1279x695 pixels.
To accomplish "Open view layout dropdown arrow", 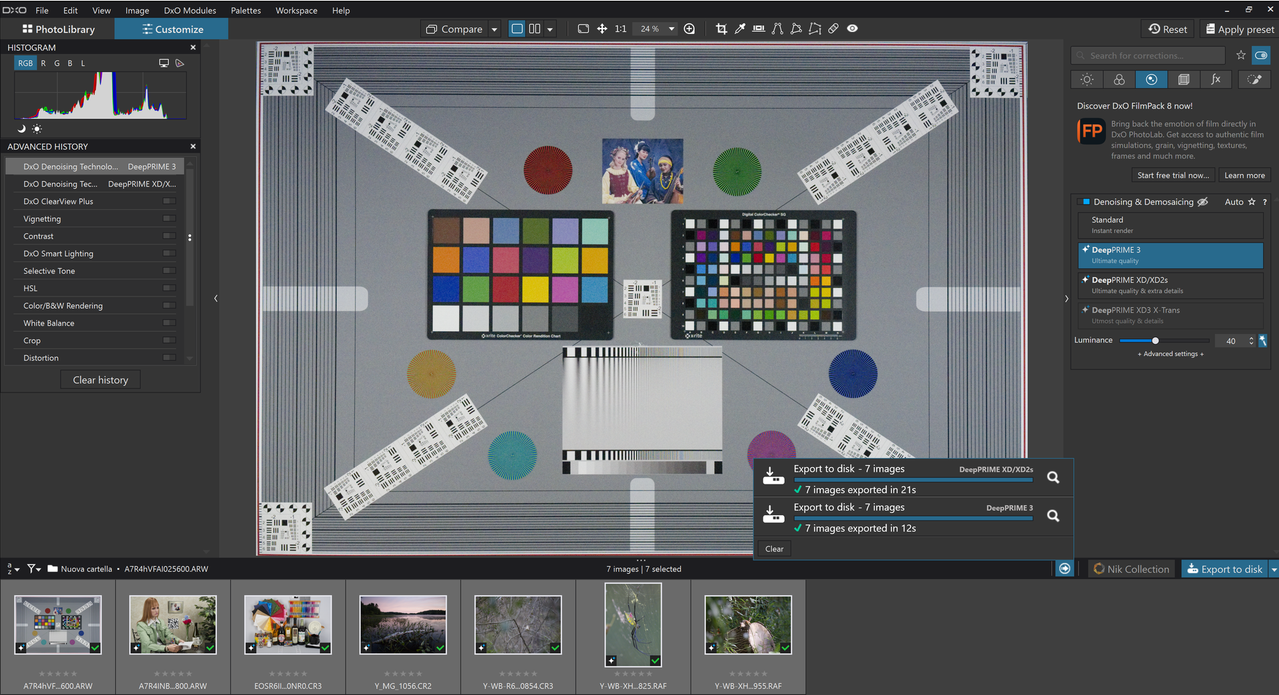I will point(550,29).
